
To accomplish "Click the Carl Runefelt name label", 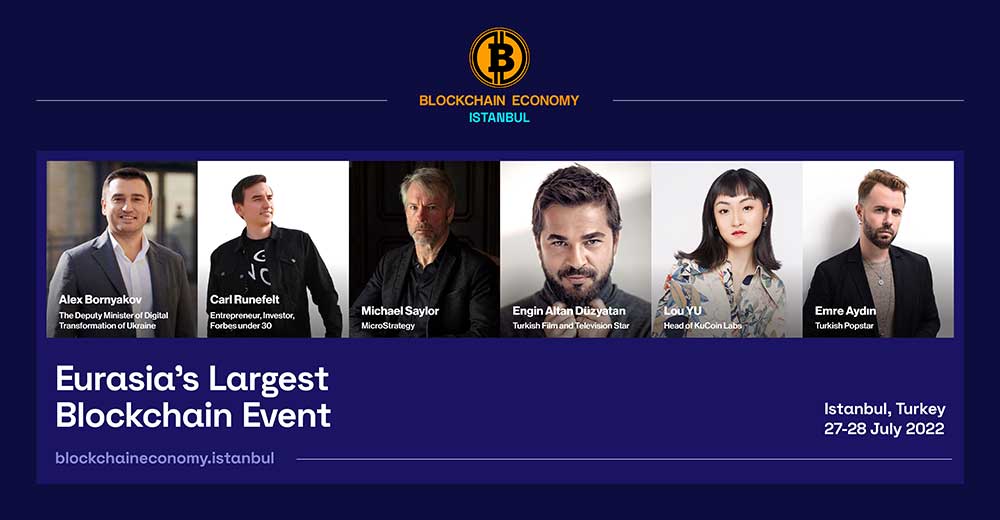I will pos(245,299).
